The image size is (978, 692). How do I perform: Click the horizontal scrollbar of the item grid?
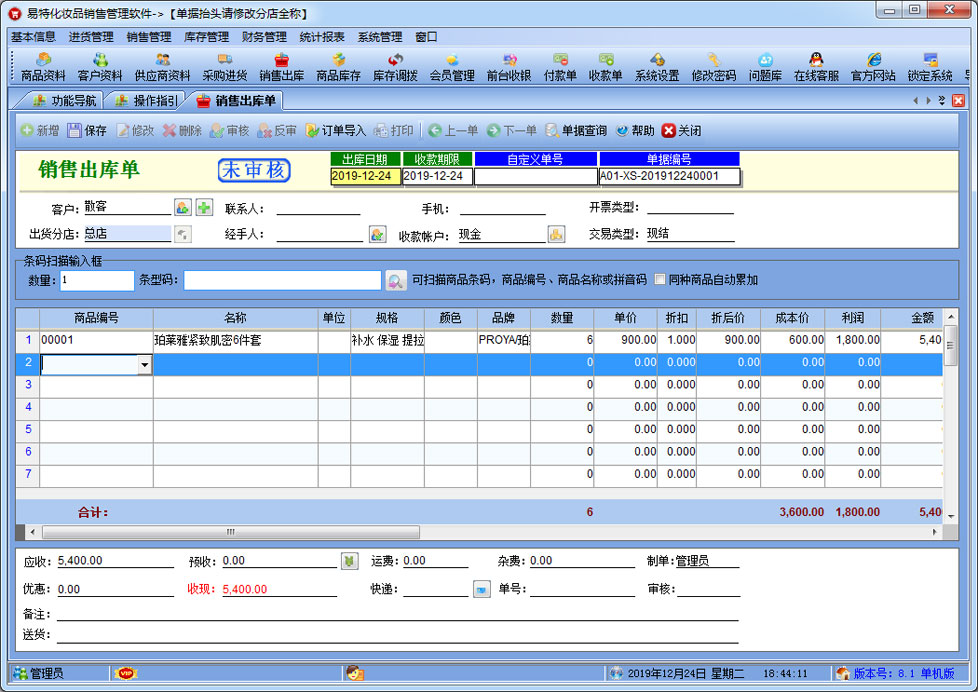[230, 532]
